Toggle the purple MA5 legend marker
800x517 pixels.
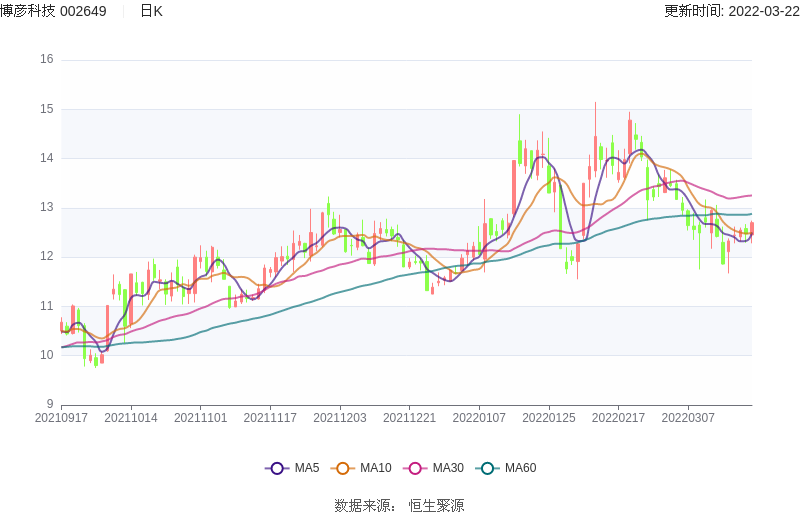point(277,468)
